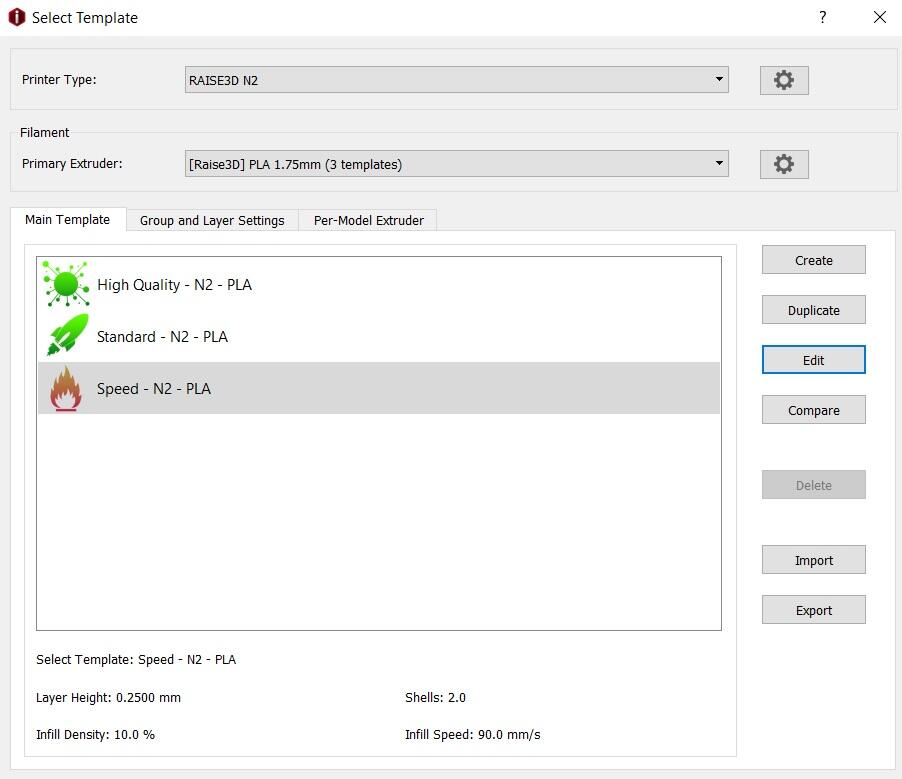Open the Primary Extruder filament dropdown
The width and height of the screenshot is (902, 779).
click(x=456, y=164)
